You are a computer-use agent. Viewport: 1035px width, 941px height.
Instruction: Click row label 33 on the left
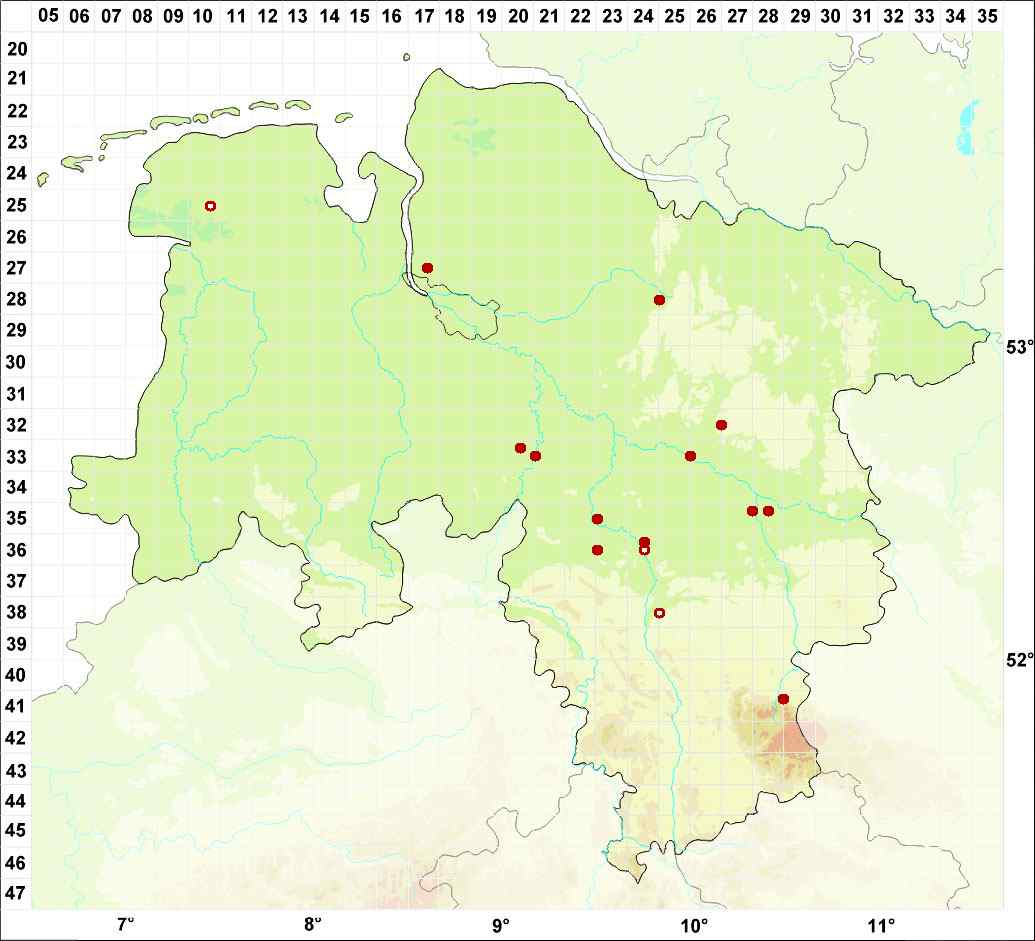[x=17, y=457]
